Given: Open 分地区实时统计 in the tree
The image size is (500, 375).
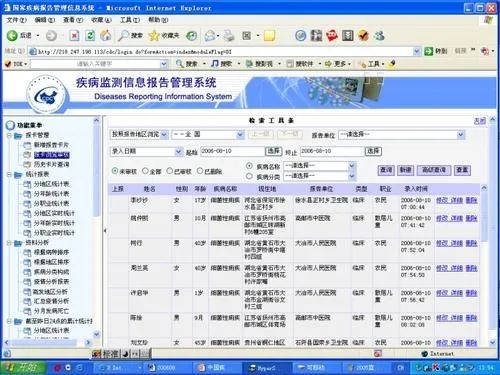Looking at the screenshot, I should click(x=54, y=213).
